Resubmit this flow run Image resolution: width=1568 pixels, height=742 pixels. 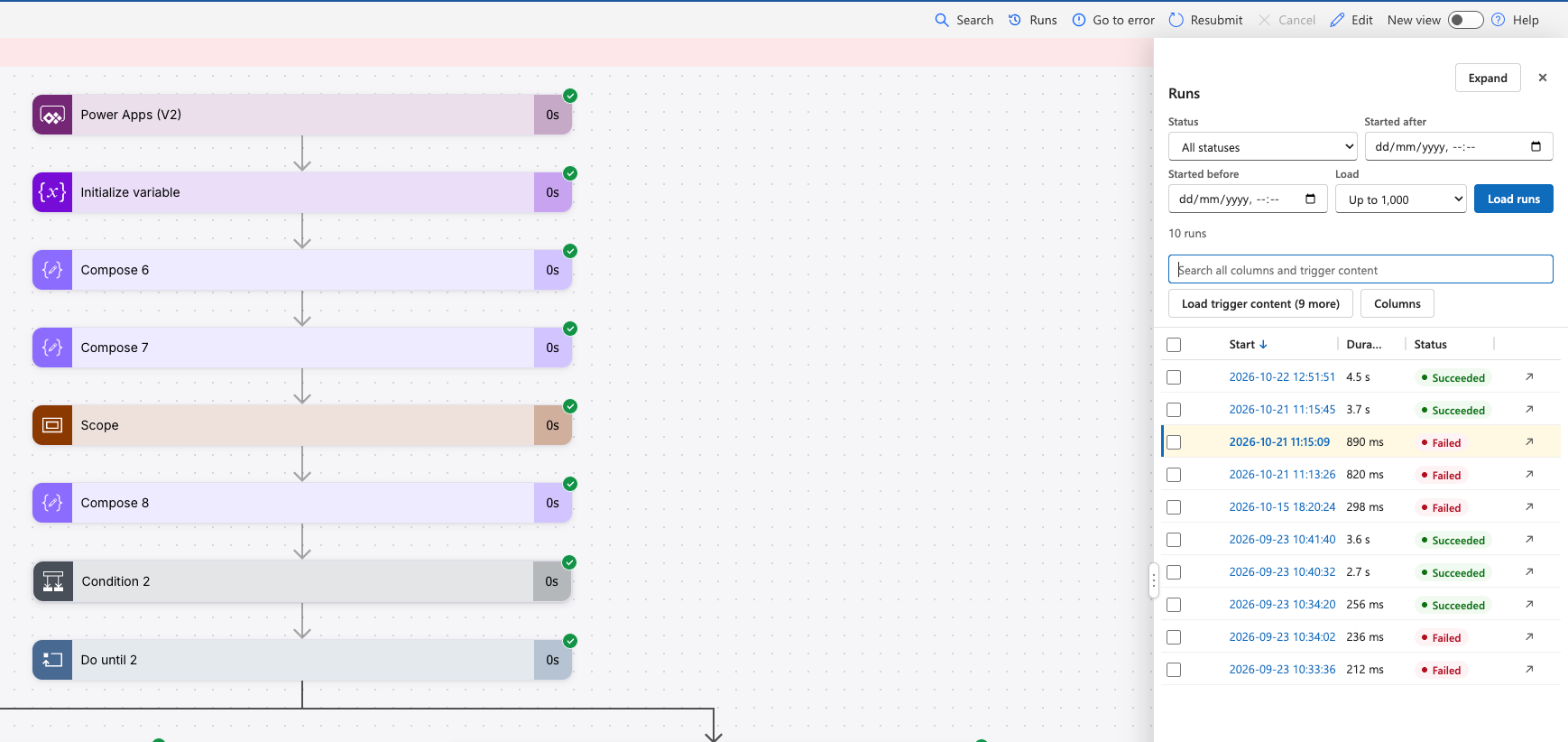click(1205, 20)
